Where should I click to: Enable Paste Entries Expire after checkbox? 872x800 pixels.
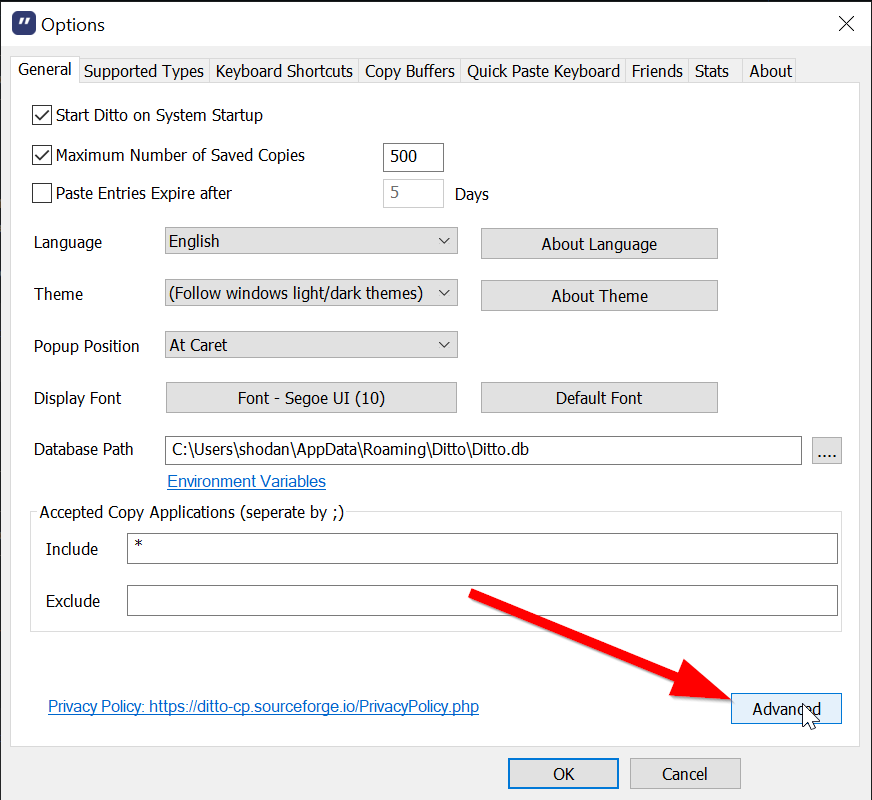pos(42,193)
